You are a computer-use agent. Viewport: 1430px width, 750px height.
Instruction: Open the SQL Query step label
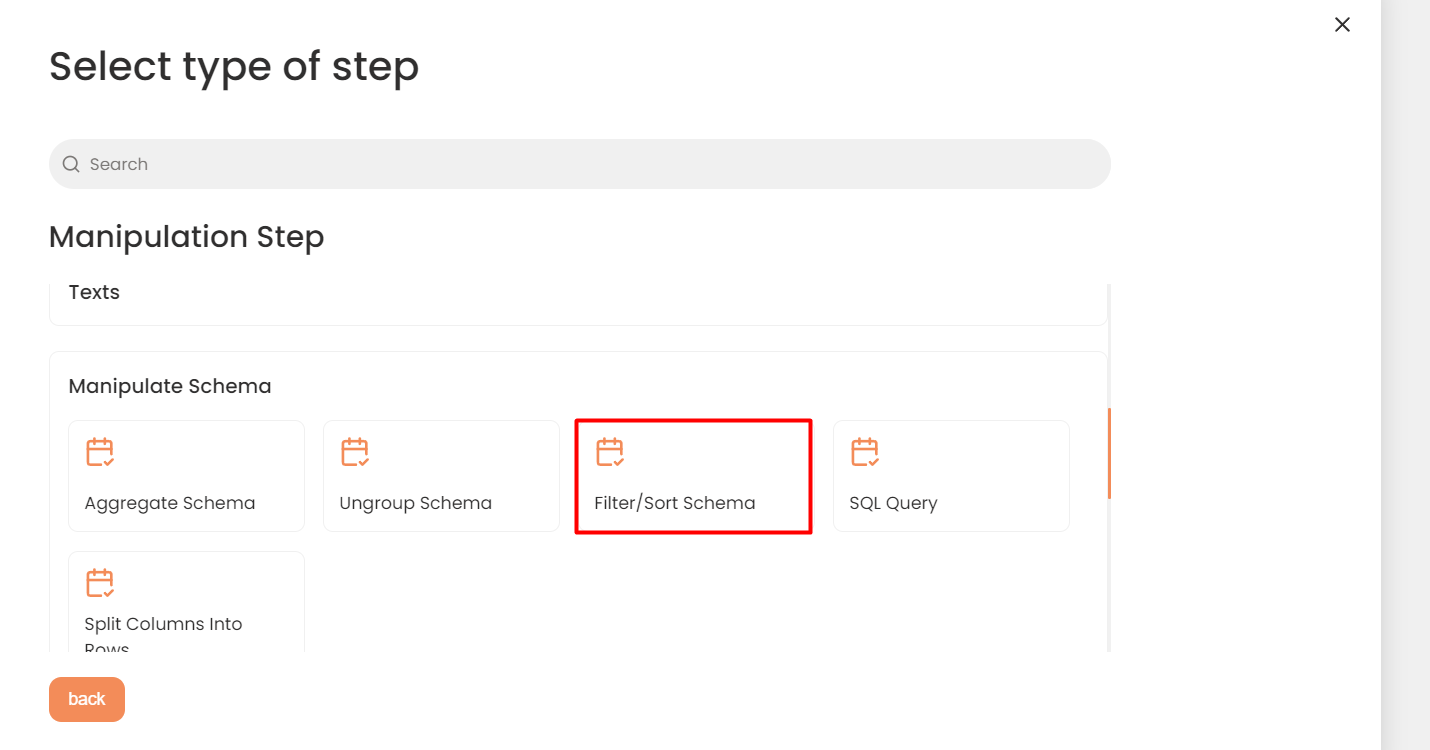pos(894,503)
